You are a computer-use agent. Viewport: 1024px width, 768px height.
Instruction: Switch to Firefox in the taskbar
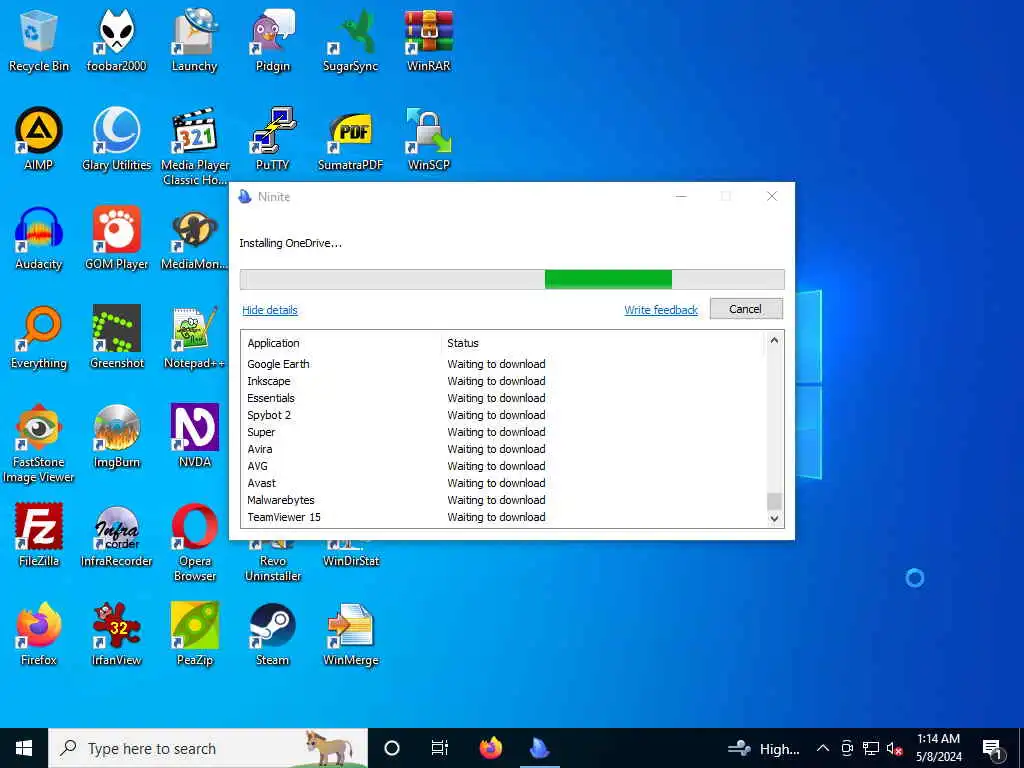click(491, 748)
